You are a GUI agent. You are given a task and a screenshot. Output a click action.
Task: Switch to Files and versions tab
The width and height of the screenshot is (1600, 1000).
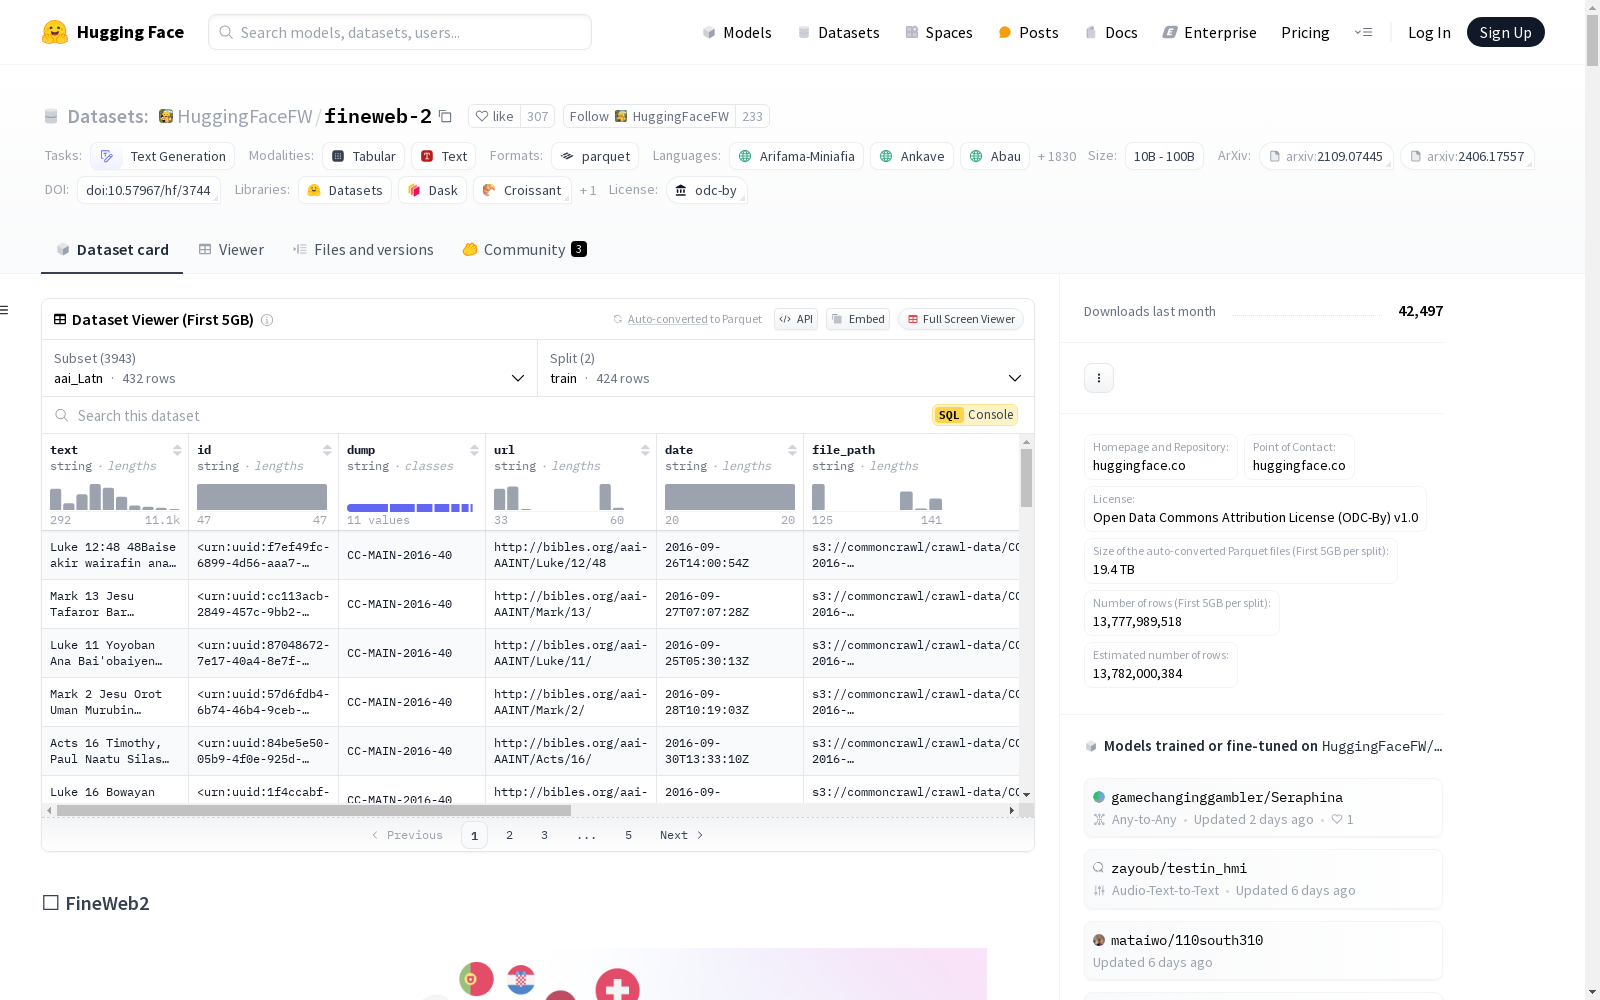[363, 250]
